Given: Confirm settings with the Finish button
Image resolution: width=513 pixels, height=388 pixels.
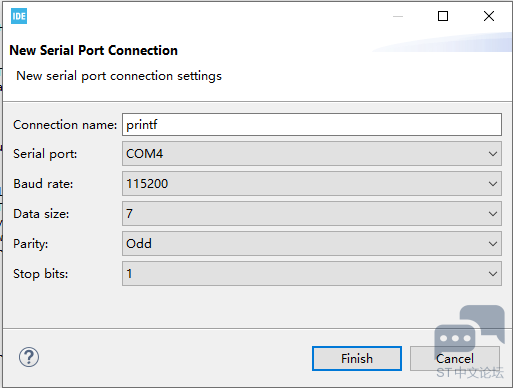Looking at the screenshot, I should point(357,359).
